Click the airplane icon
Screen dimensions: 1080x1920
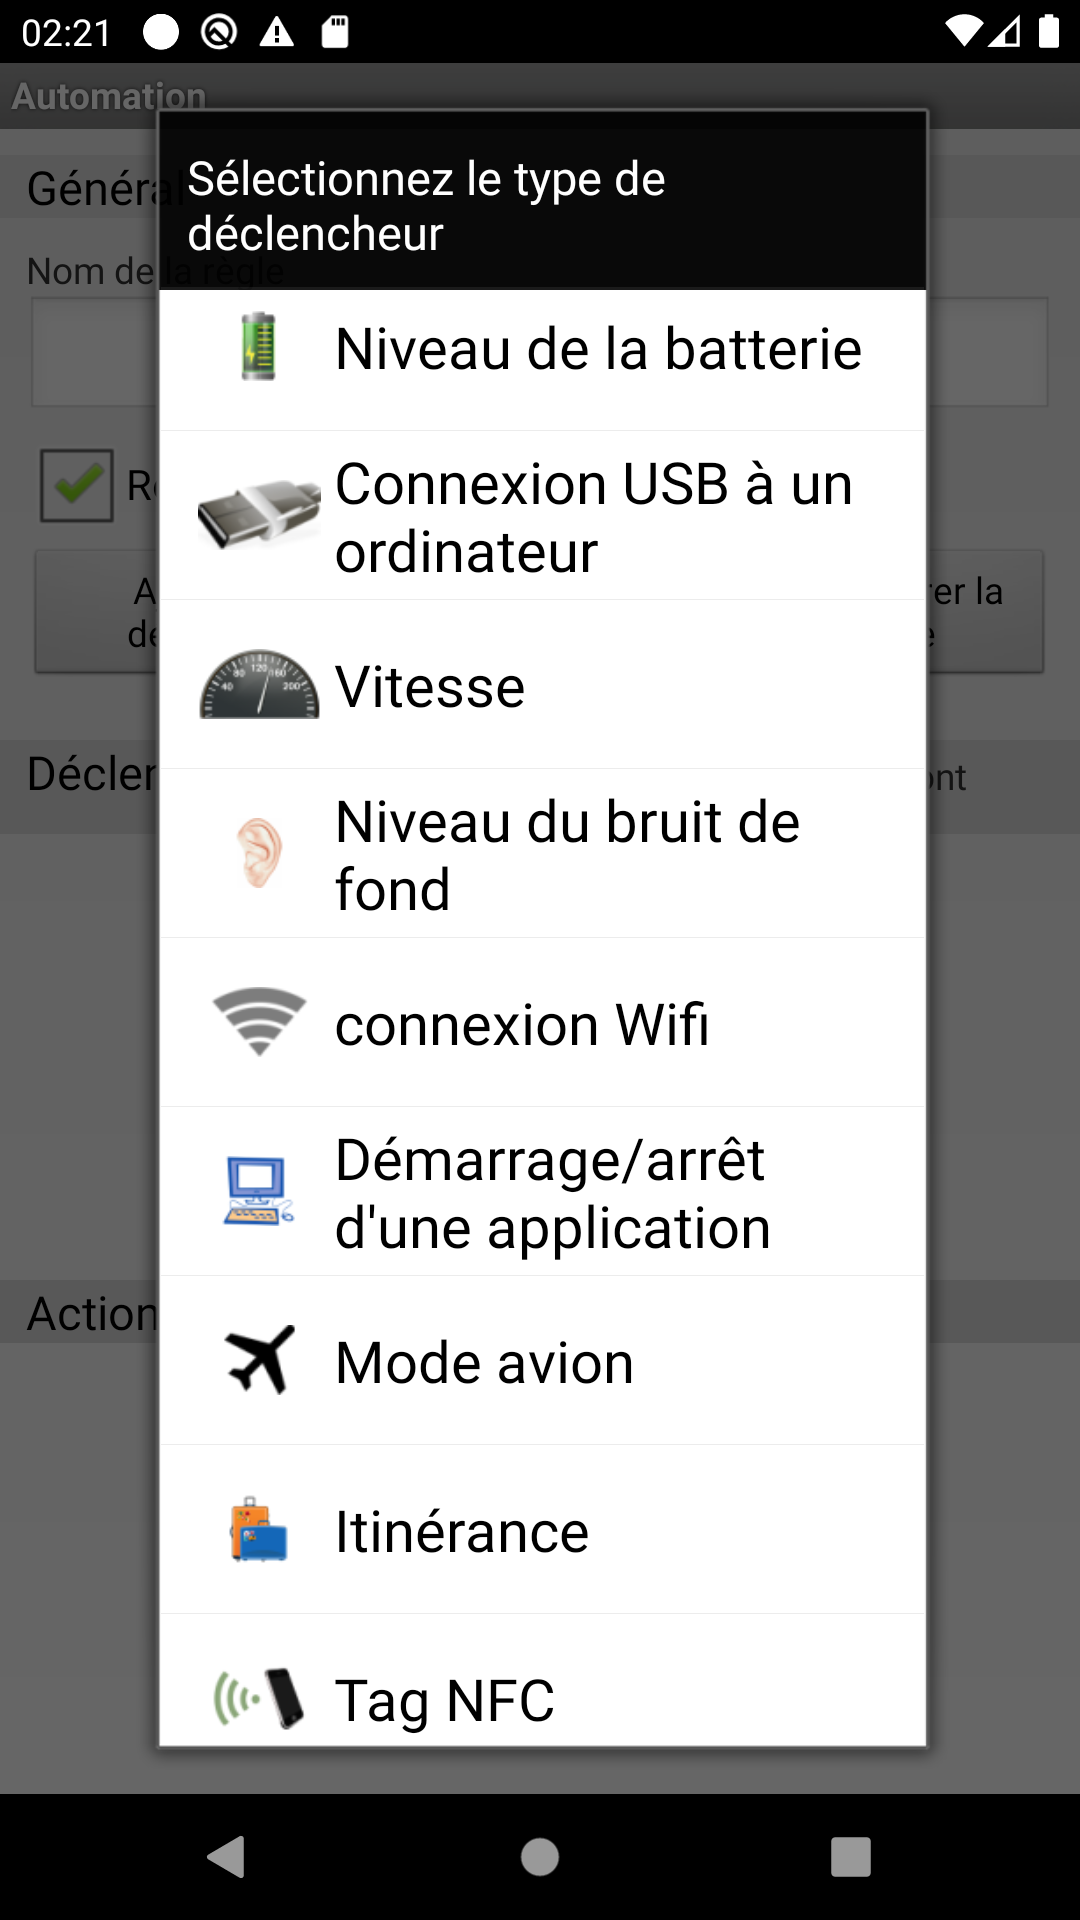point(259,1360)
